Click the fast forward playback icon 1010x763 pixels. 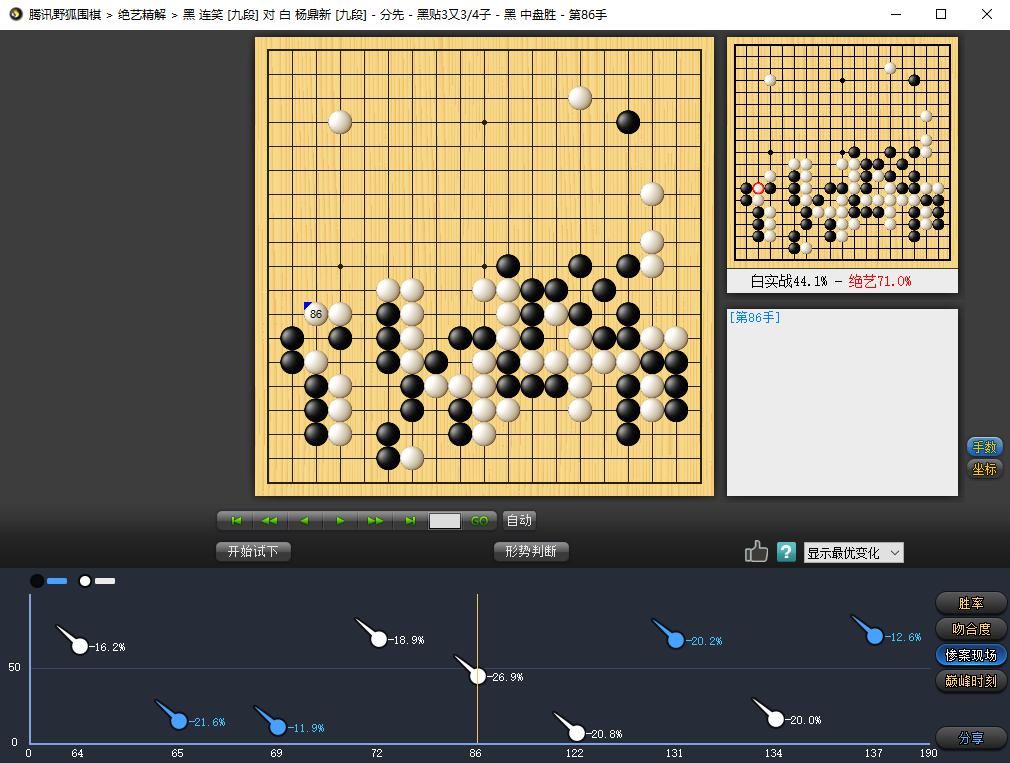pos(376,520)
